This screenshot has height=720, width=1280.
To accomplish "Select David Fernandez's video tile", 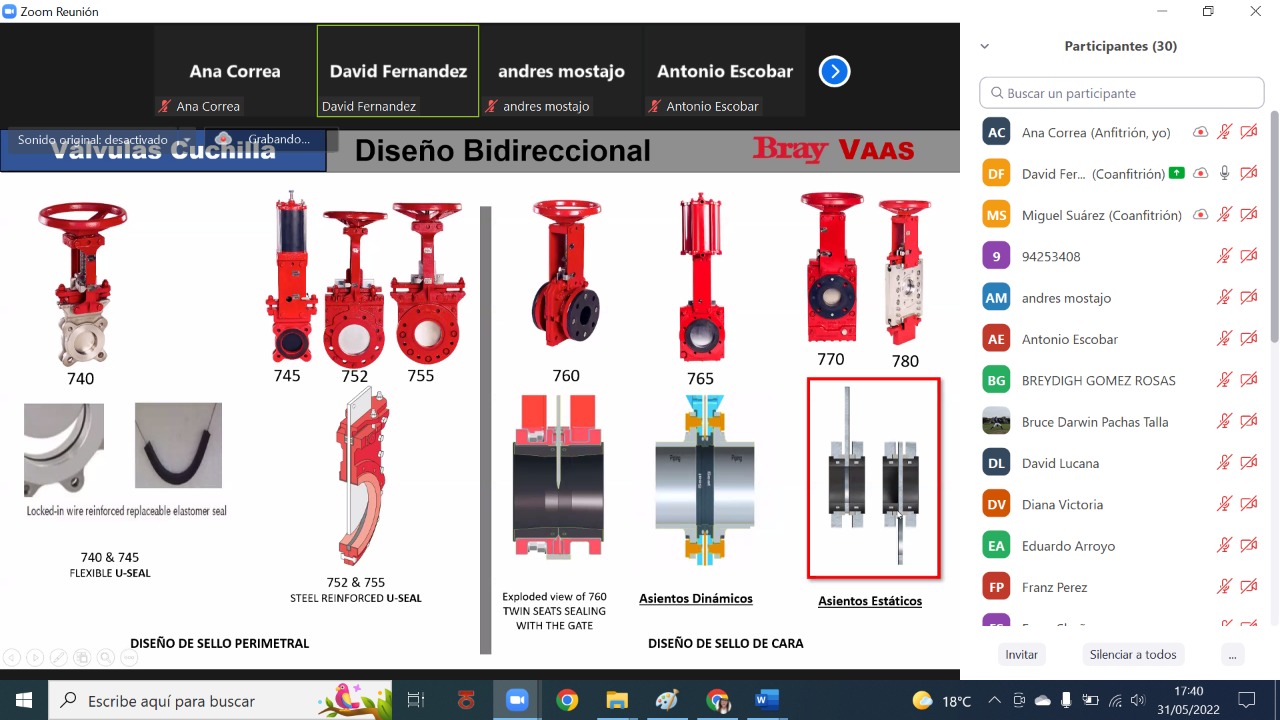I will point(398,71).
